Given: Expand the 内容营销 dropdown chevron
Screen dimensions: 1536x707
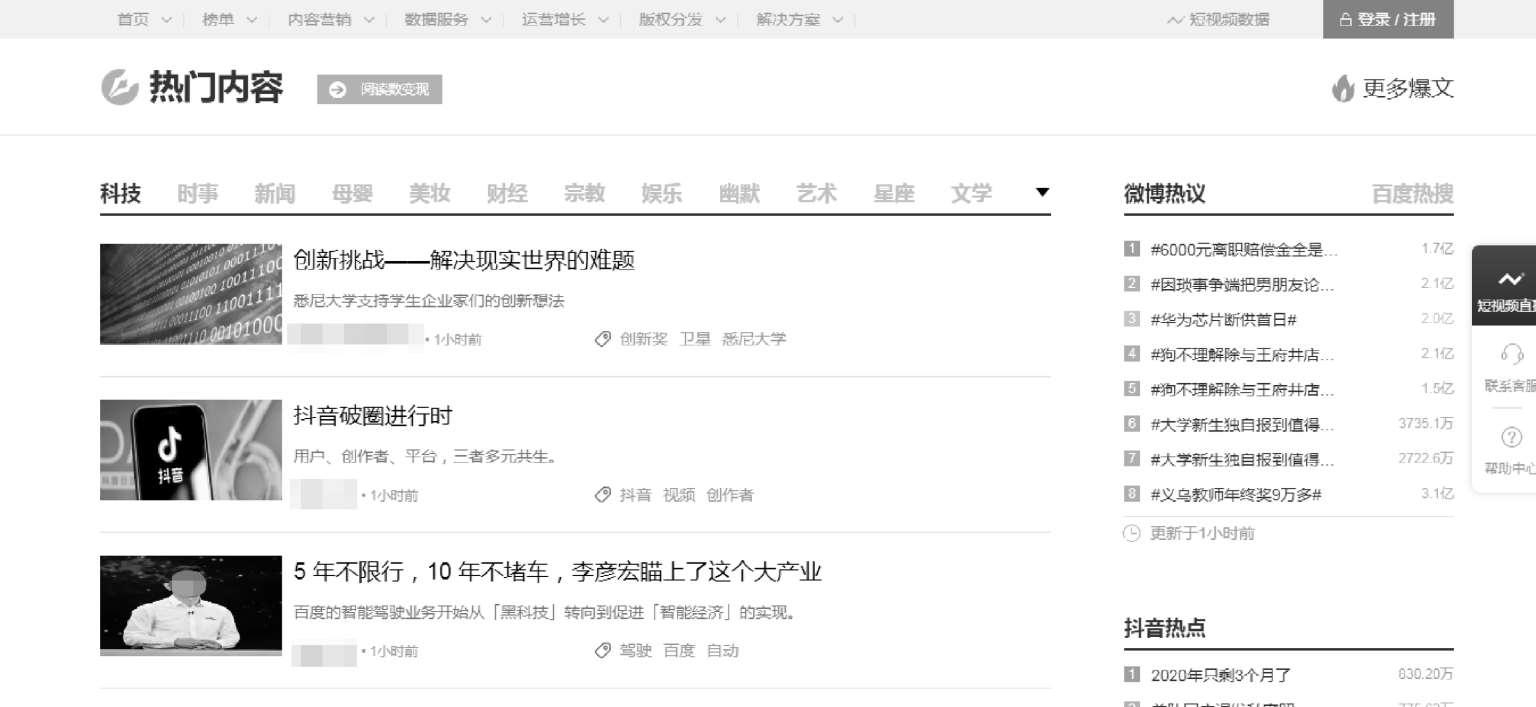Looking at the screenshot, I should [369, 20].
